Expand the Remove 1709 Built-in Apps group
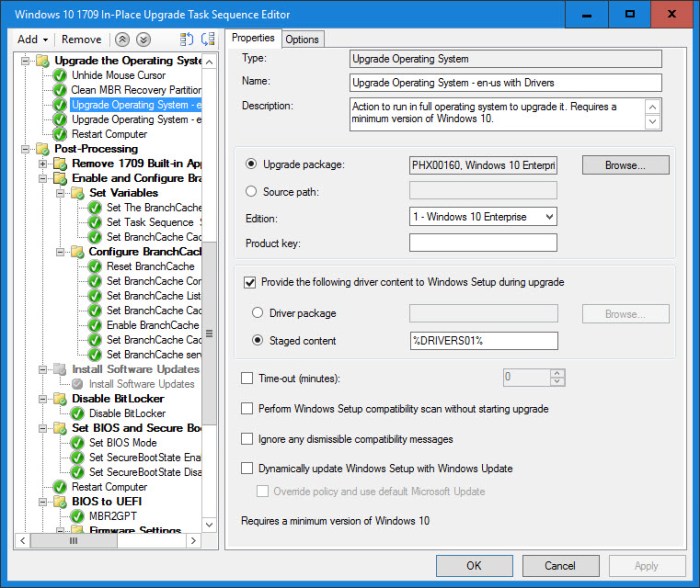Screen dimensions: 700x588 pos(43,164)
